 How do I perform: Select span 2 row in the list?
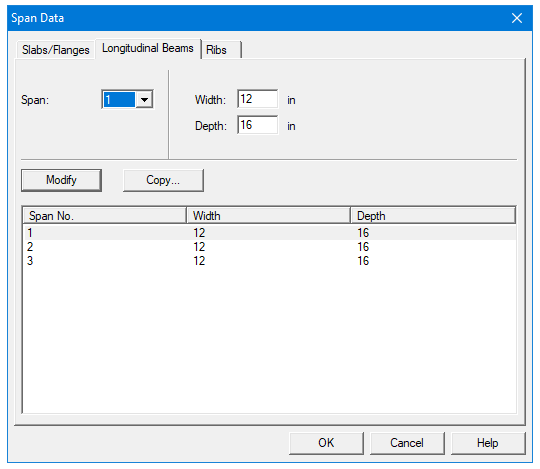(x=270, y=247)
